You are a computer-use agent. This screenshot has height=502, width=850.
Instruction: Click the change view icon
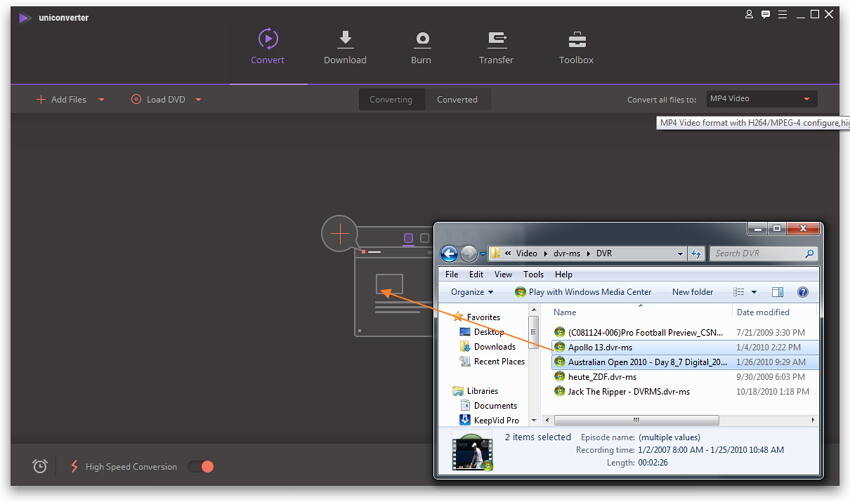(x=738, y=292)
